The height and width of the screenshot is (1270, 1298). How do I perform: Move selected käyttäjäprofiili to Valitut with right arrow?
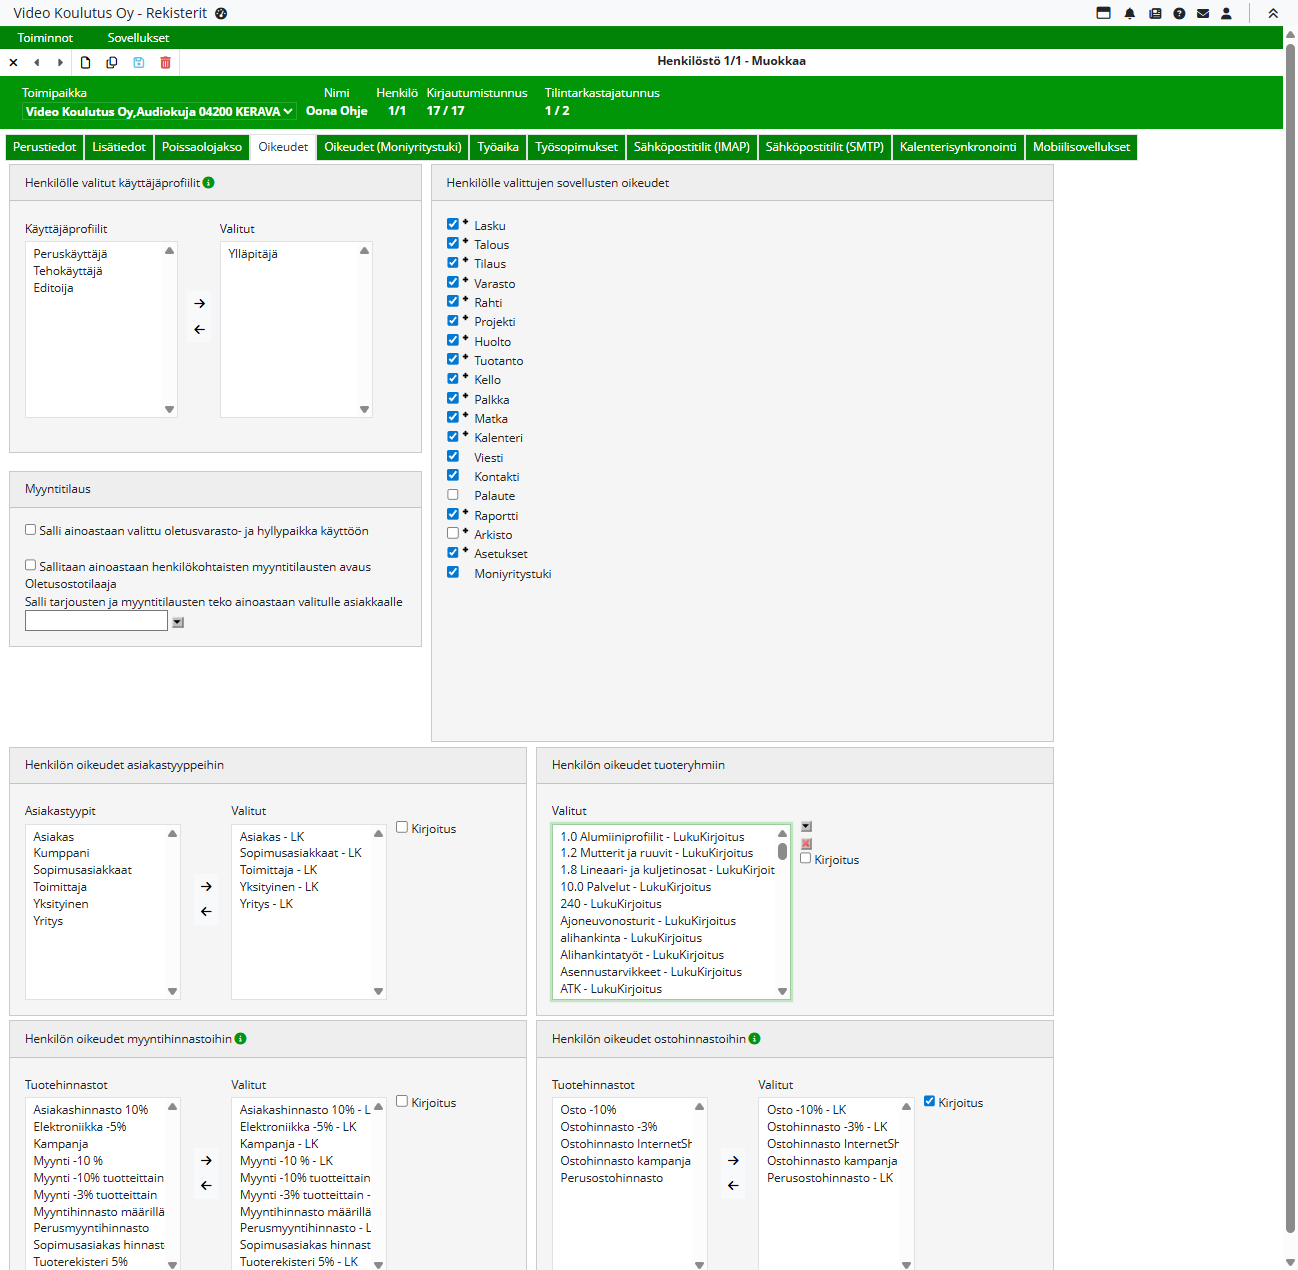coord(200,303)
